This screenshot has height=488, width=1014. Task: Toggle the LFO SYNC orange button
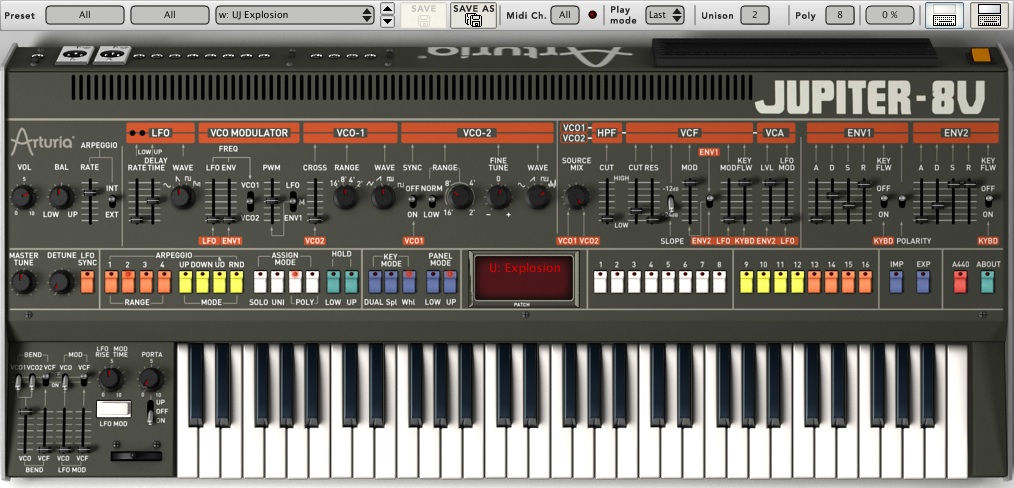click(x=87, y=282)
